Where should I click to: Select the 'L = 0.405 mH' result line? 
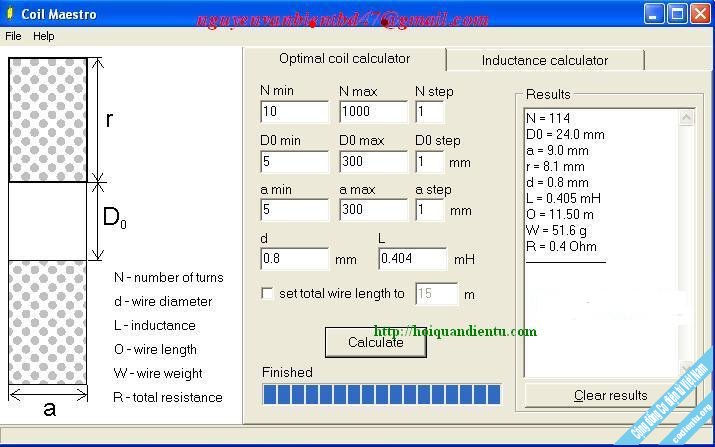pos(564,198)
